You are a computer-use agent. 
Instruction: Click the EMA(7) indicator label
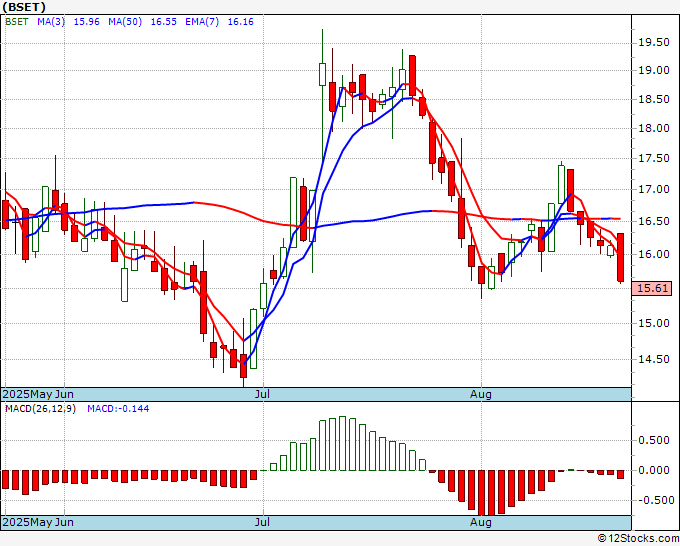click(x=202, y=22)
